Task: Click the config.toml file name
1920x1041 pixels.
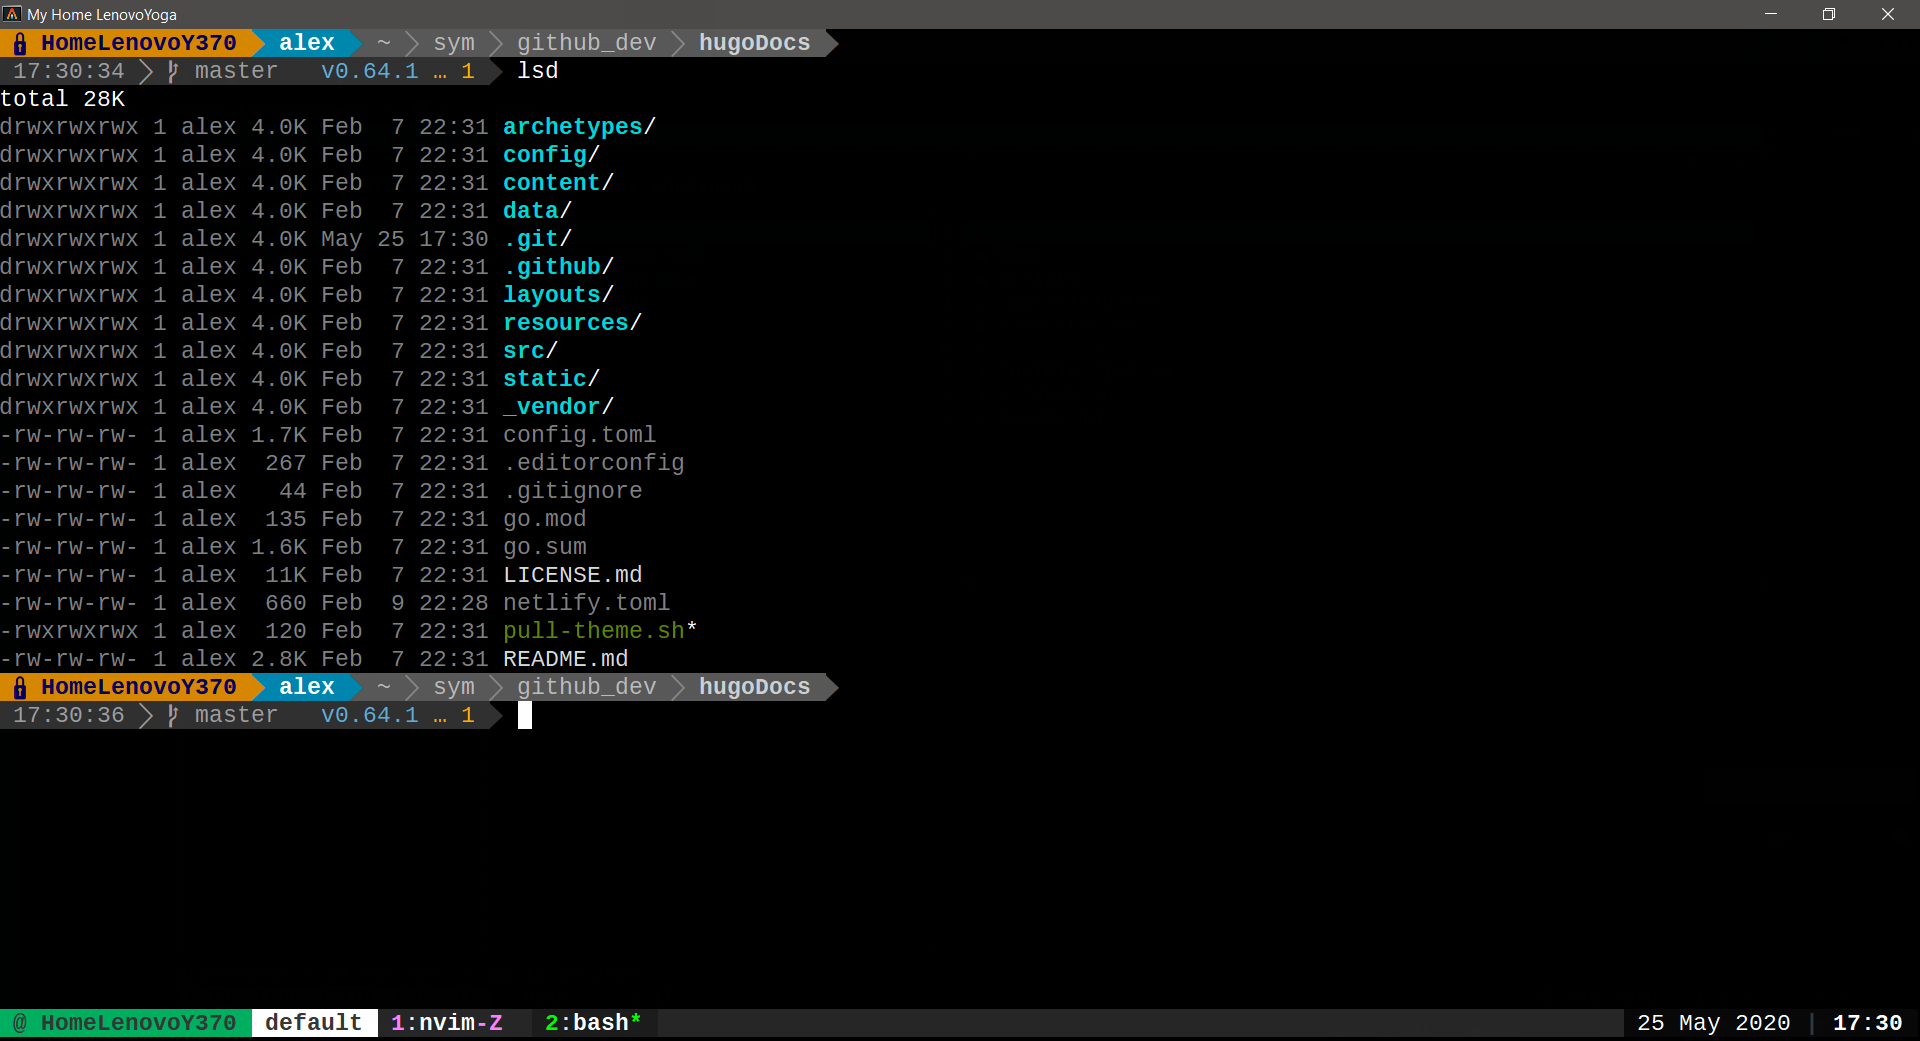Action: (579, 435)
